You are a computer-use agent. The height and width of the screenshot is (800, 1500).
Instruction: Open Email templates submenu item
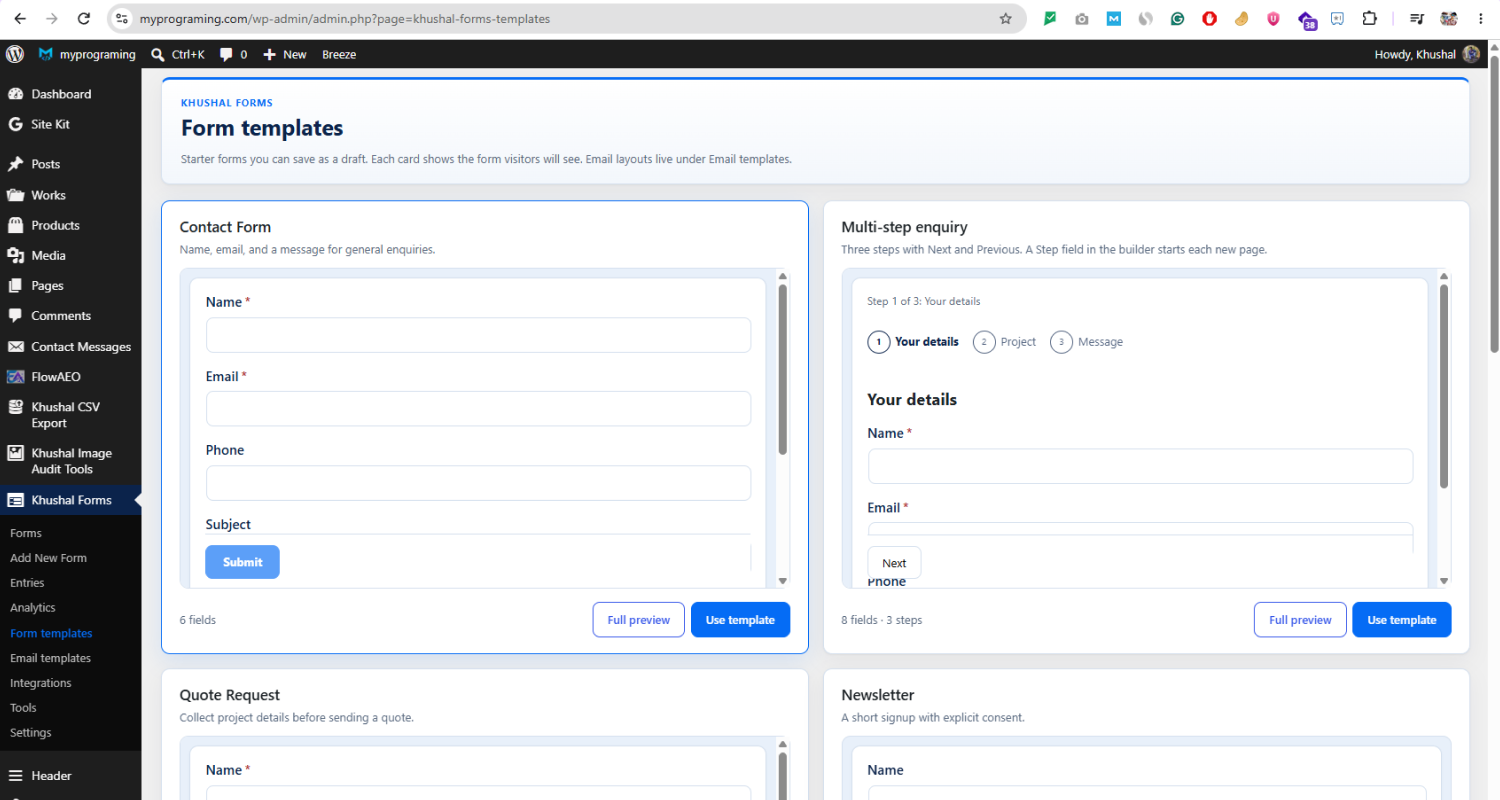pyautogui.click(x=50, y=658)
